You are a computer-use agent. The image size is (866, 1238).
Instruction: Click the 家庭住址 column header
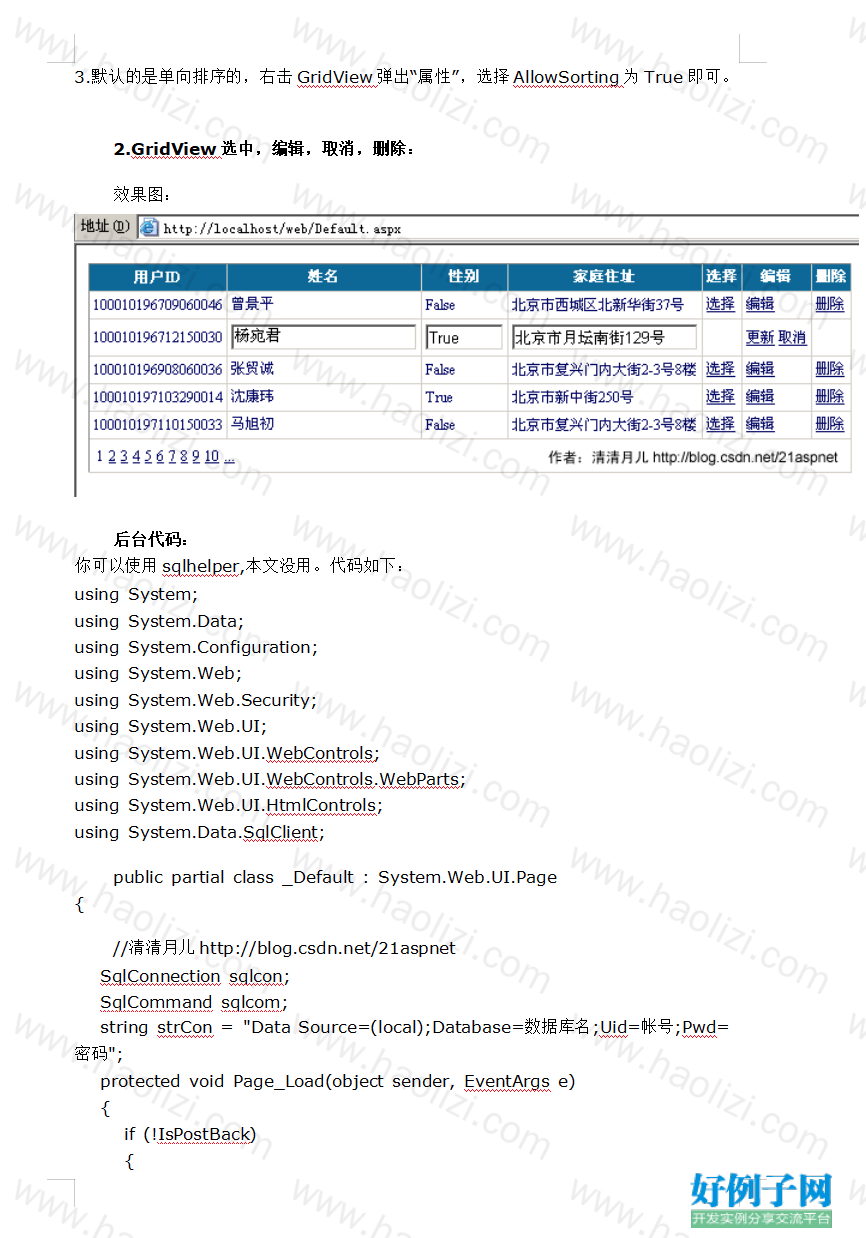pyautogui.click(x=604, y=277)
